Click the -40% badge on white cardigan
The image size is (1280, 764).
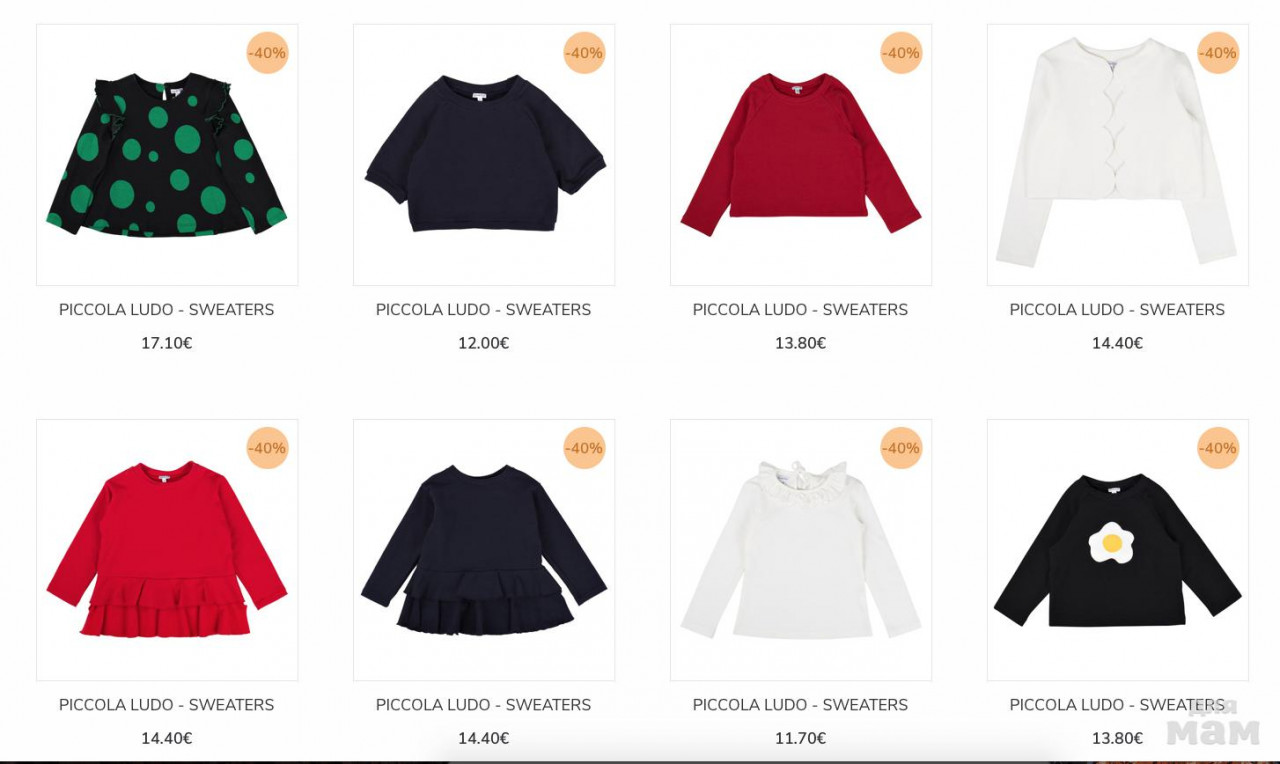(x=1218, y=53)
